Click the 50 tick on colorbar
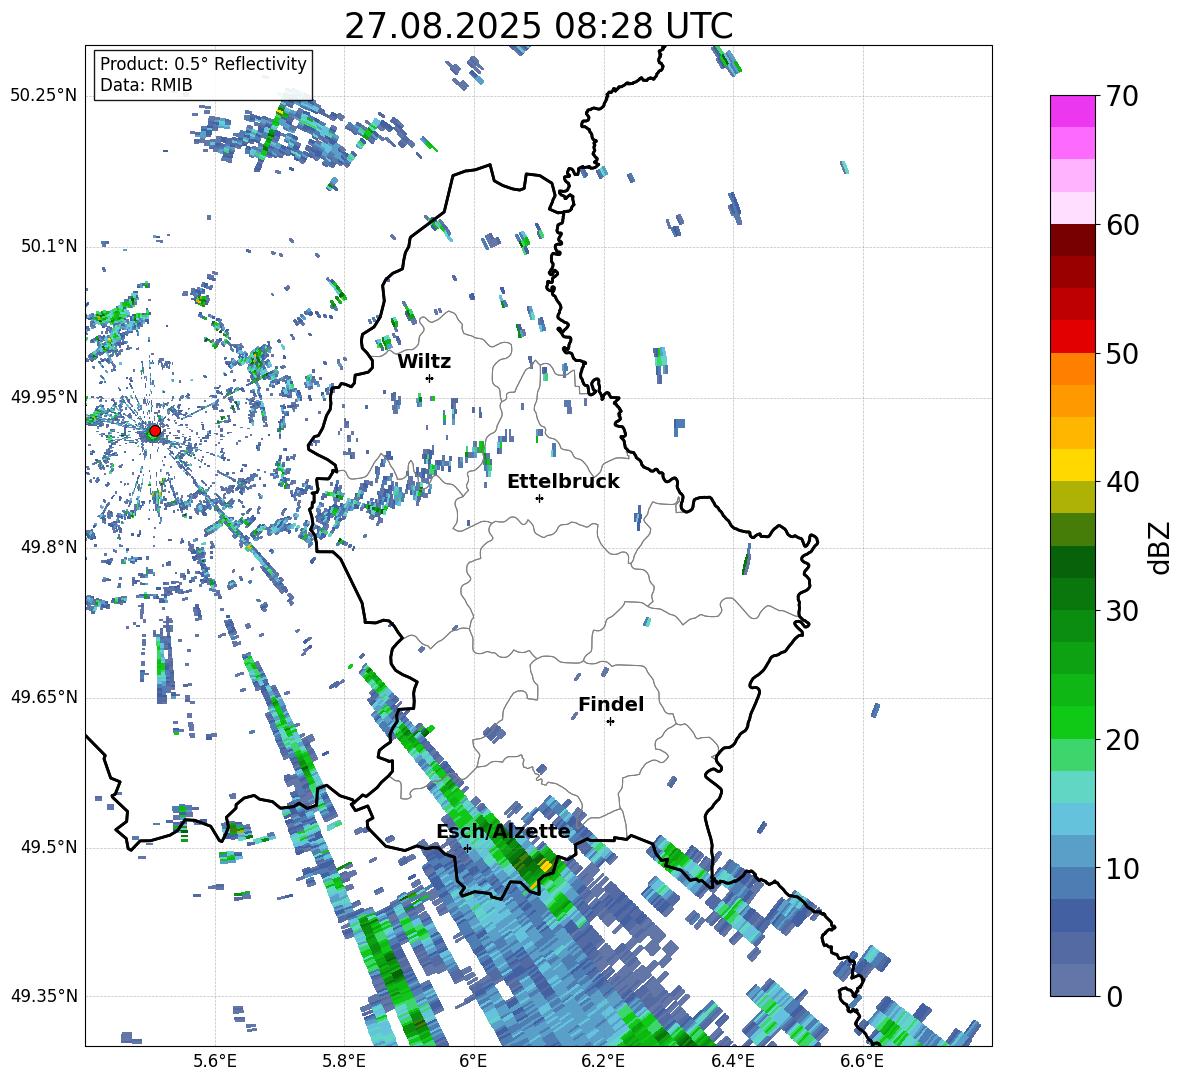This screenshot has height=1081, width=1184. tap(1122, 353)
